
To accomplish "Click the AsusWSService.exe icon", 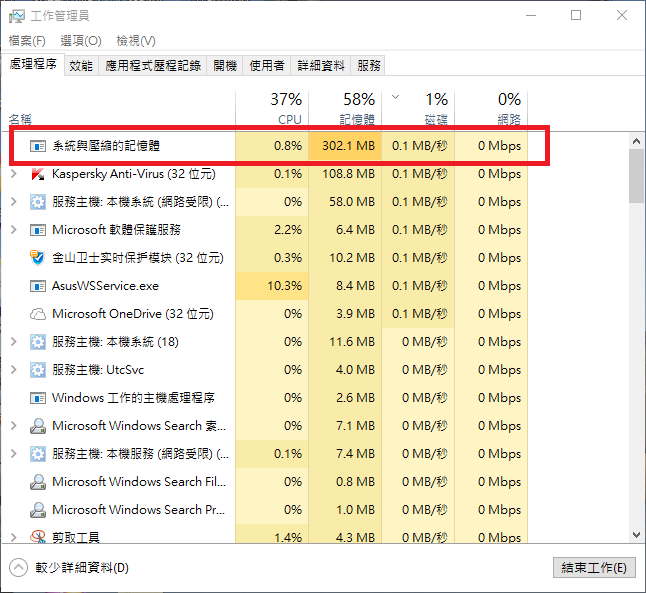I will (x=38, y=286).
